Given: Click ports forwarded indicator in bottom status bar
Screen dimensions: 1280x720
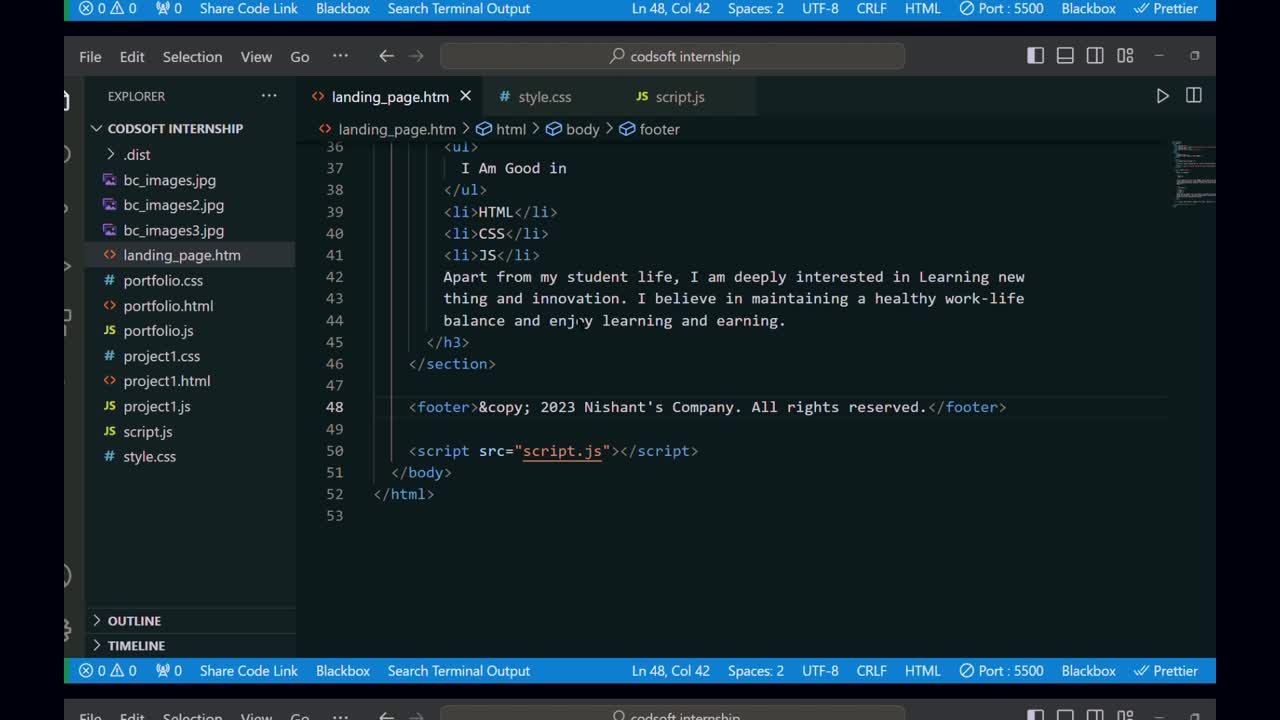Looking at the screenshot, I should click(x=169, y=671).
